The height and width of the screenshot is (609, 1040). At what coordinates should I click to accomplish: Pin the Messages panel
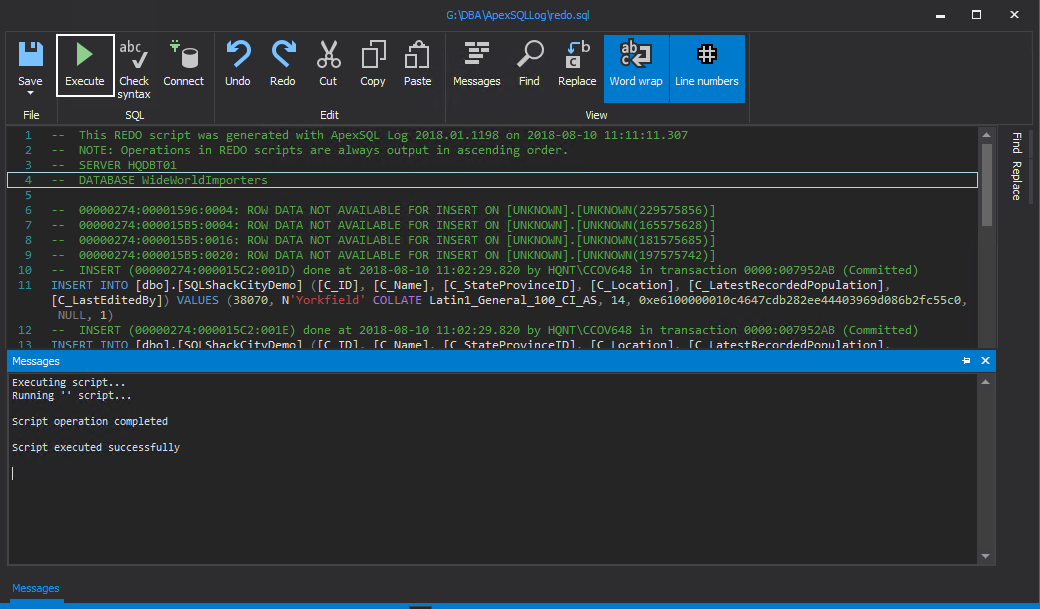tap(967, 360)
